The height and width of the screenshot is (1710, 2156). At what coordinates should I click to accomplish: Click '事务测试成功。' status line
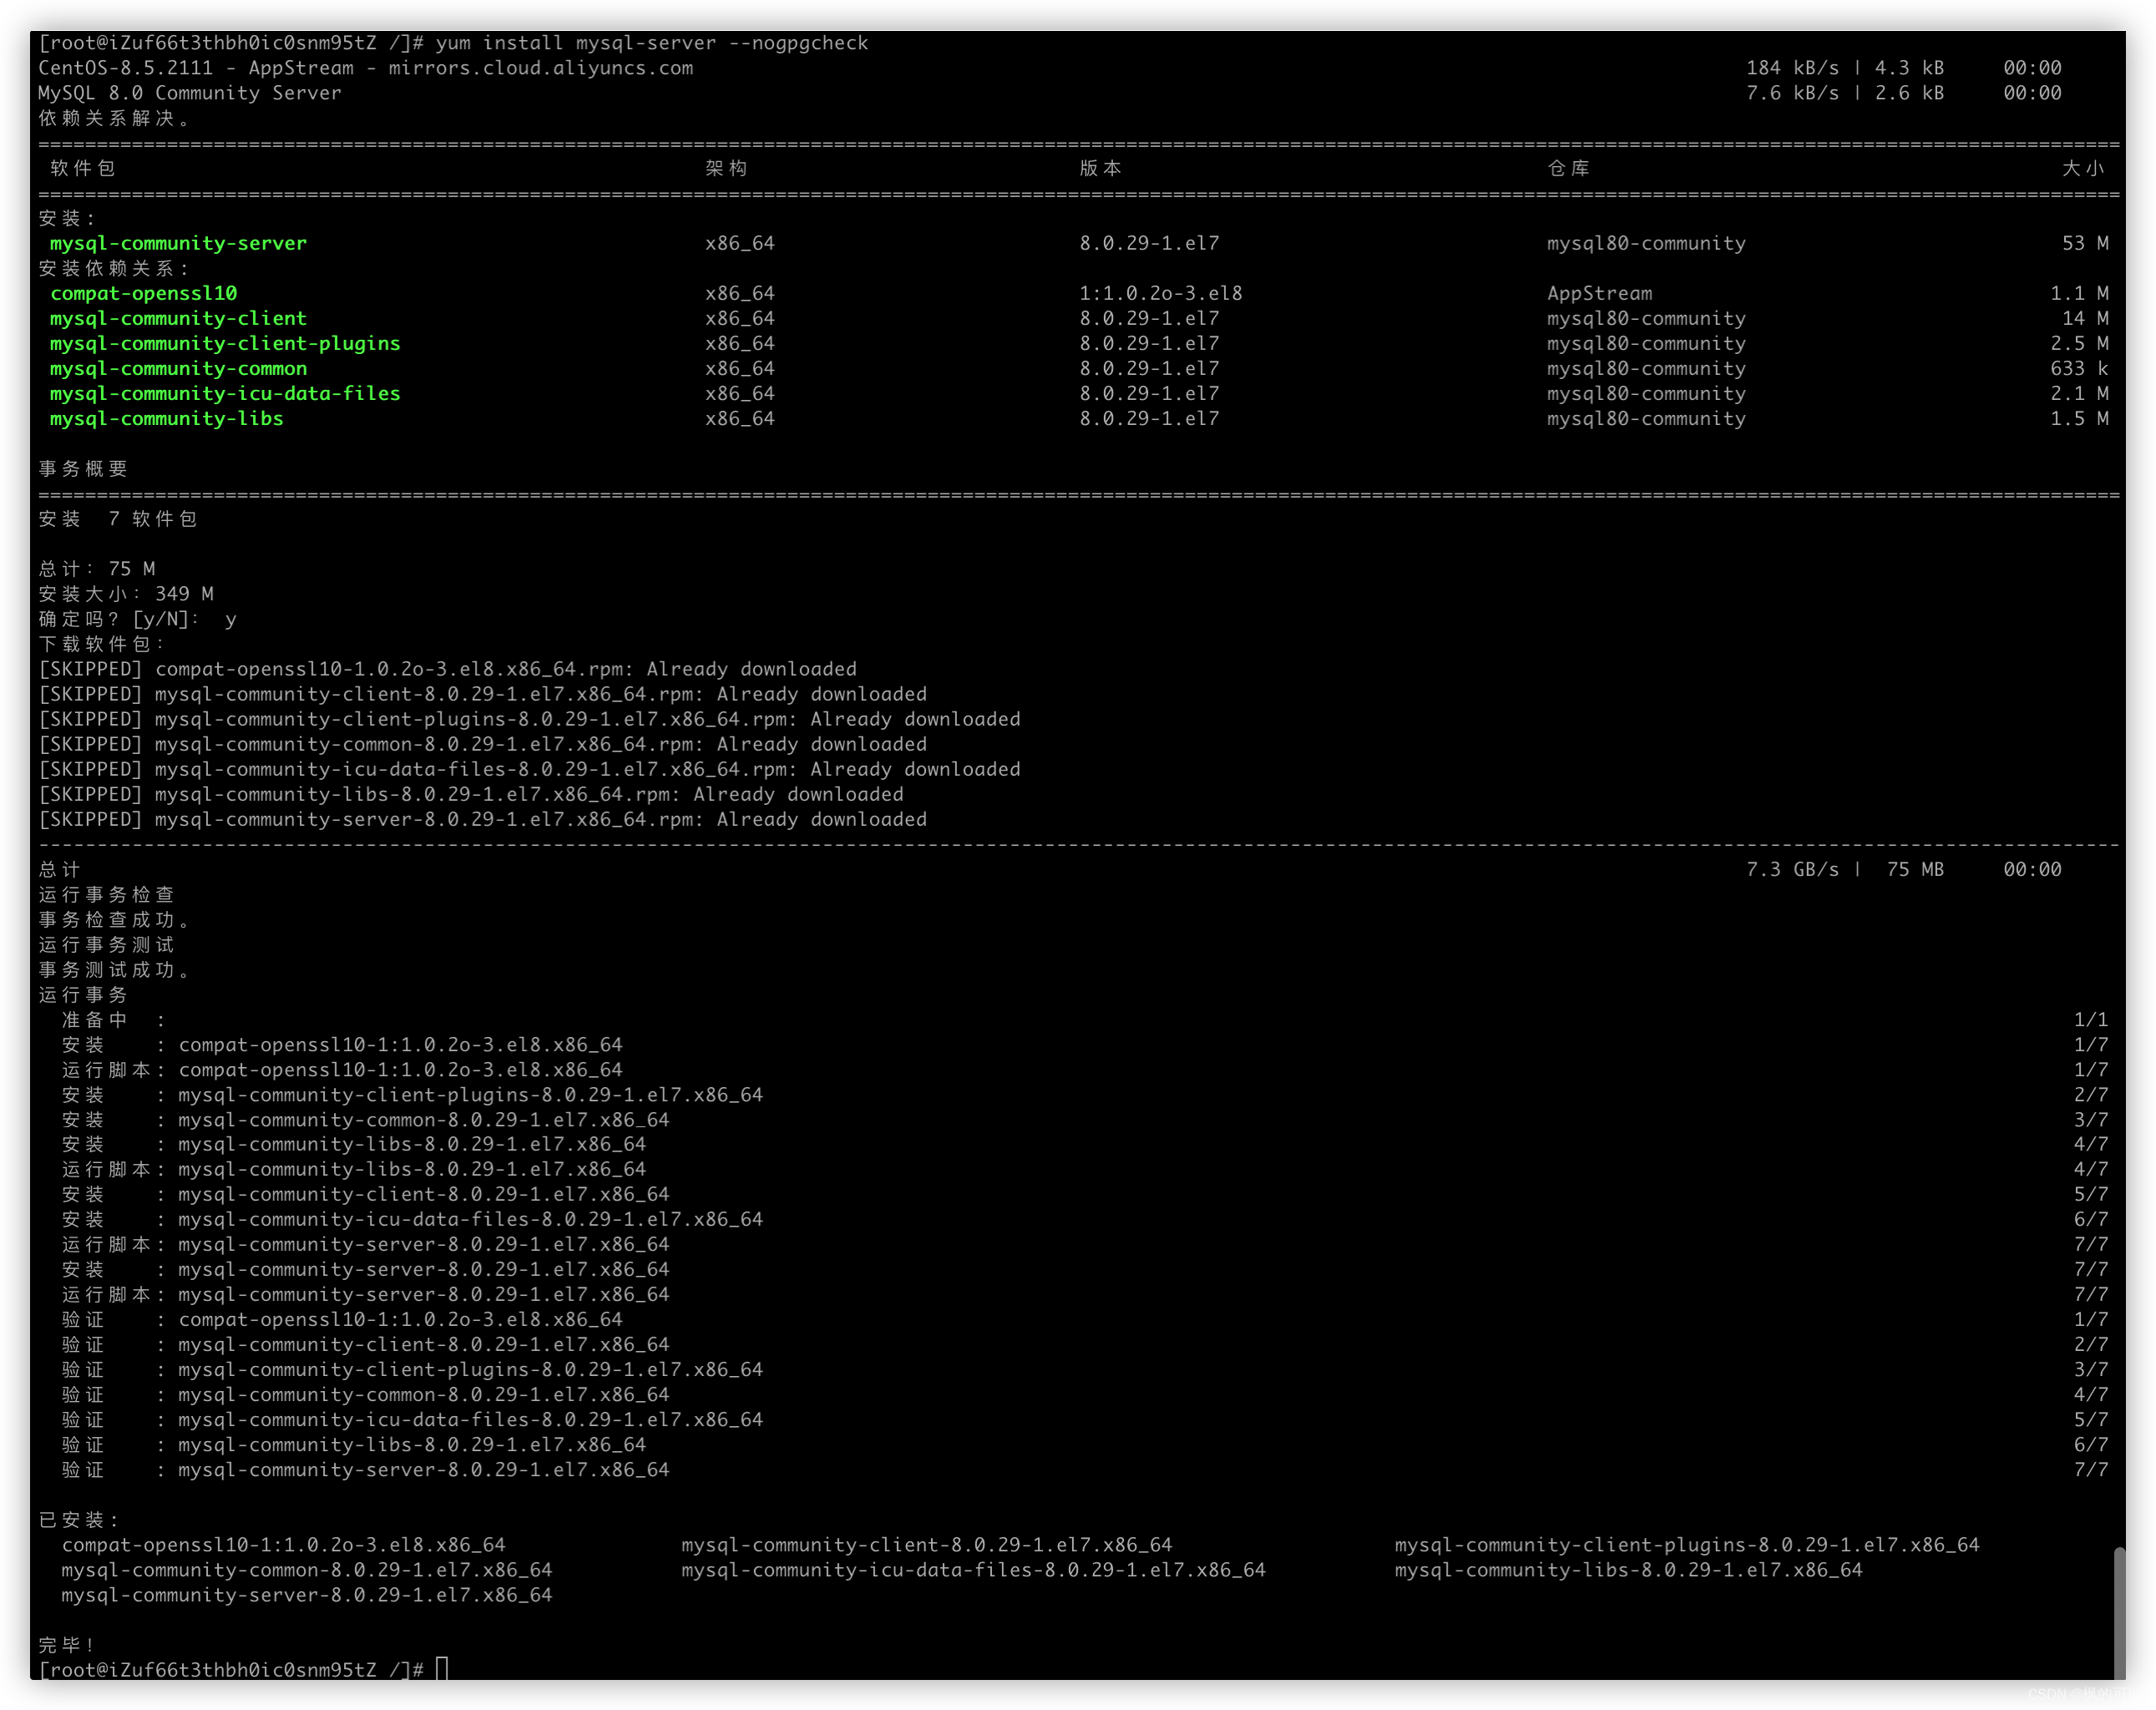[114, 969]
